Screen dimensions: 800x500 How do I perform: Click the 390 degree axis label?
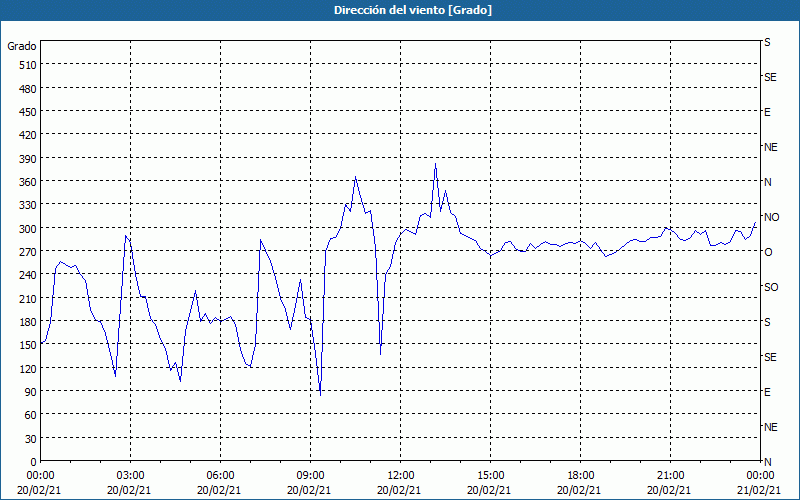pos(29,159)
